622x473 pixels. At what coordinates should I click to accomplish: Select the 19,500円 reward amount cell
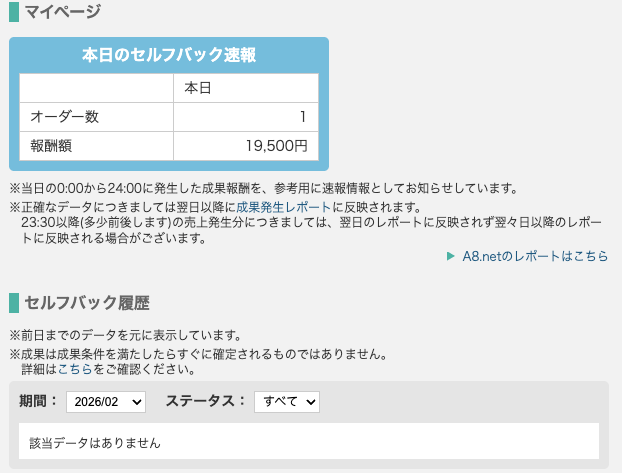click(245, 146)
